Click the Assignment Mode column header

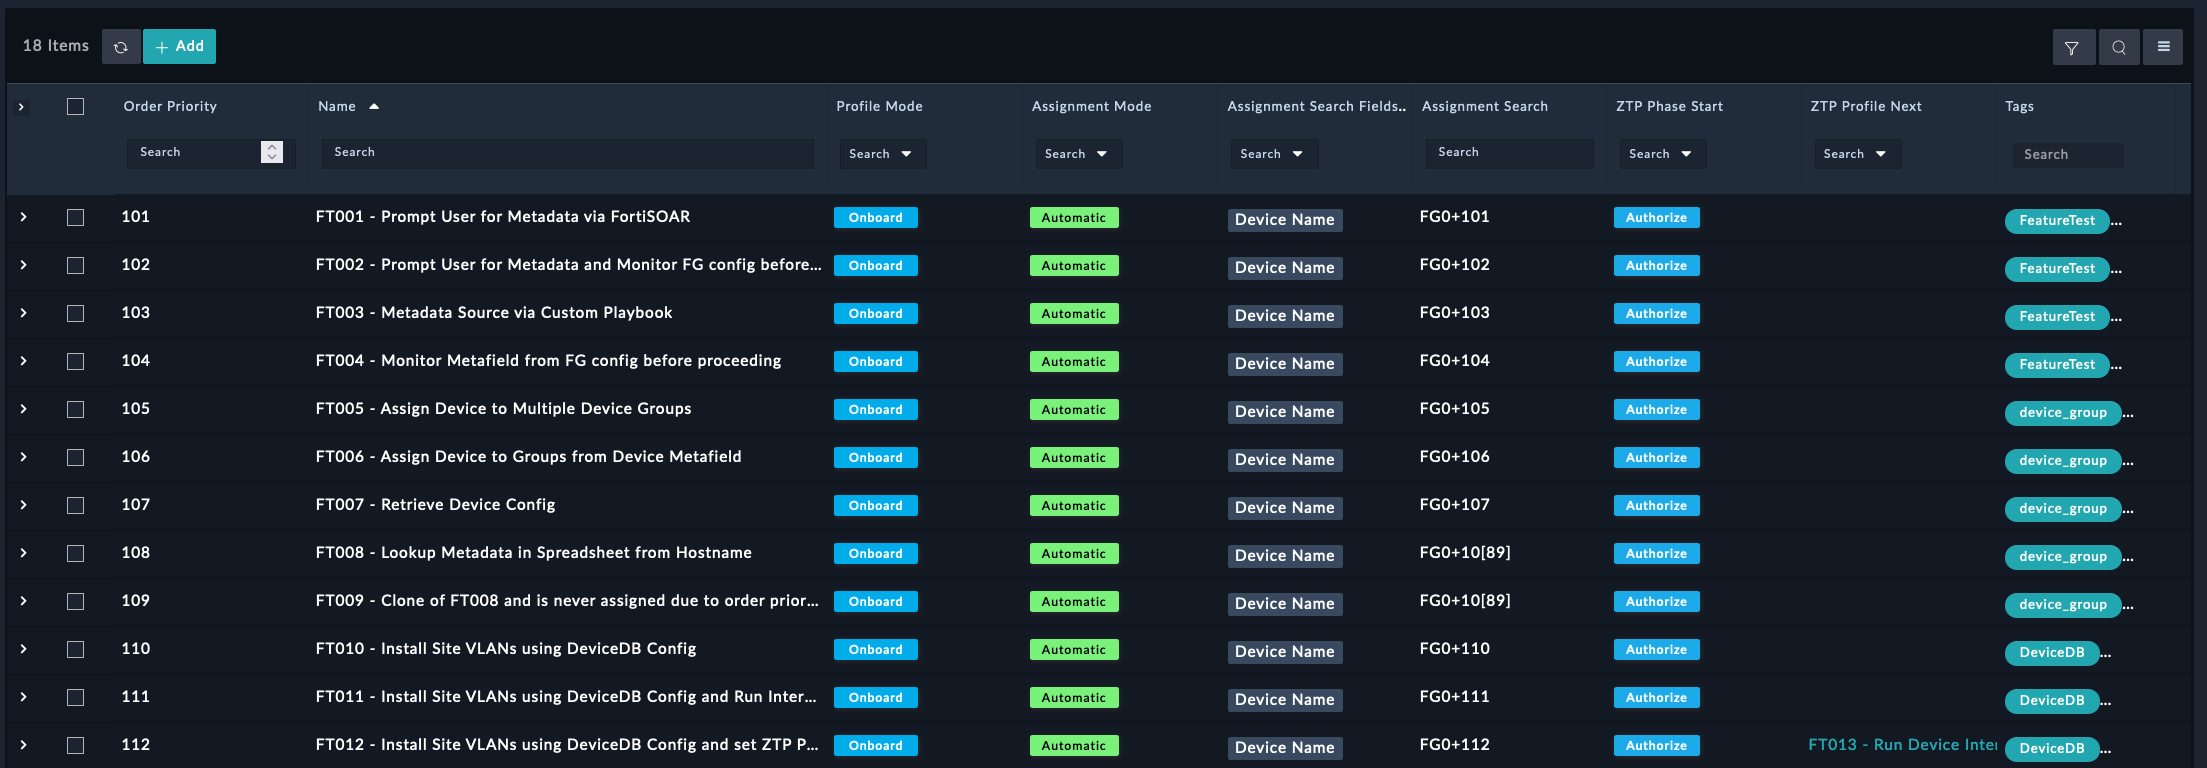(1091, 106)
